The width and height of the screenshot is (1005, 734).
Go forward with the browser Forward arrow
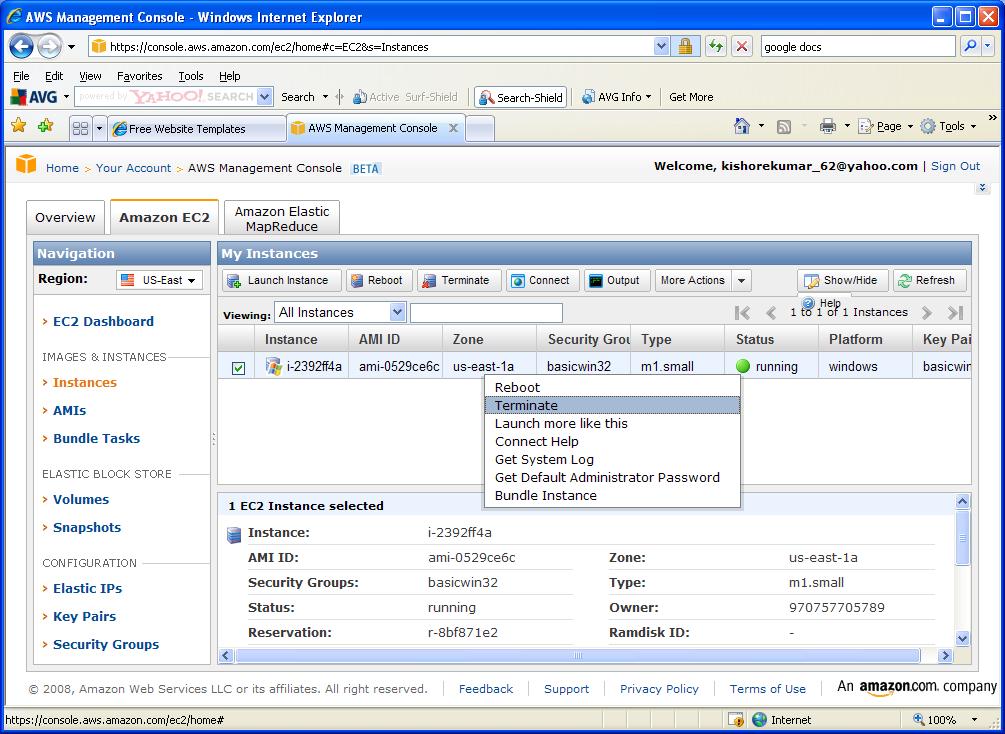[x=49, y=46]
